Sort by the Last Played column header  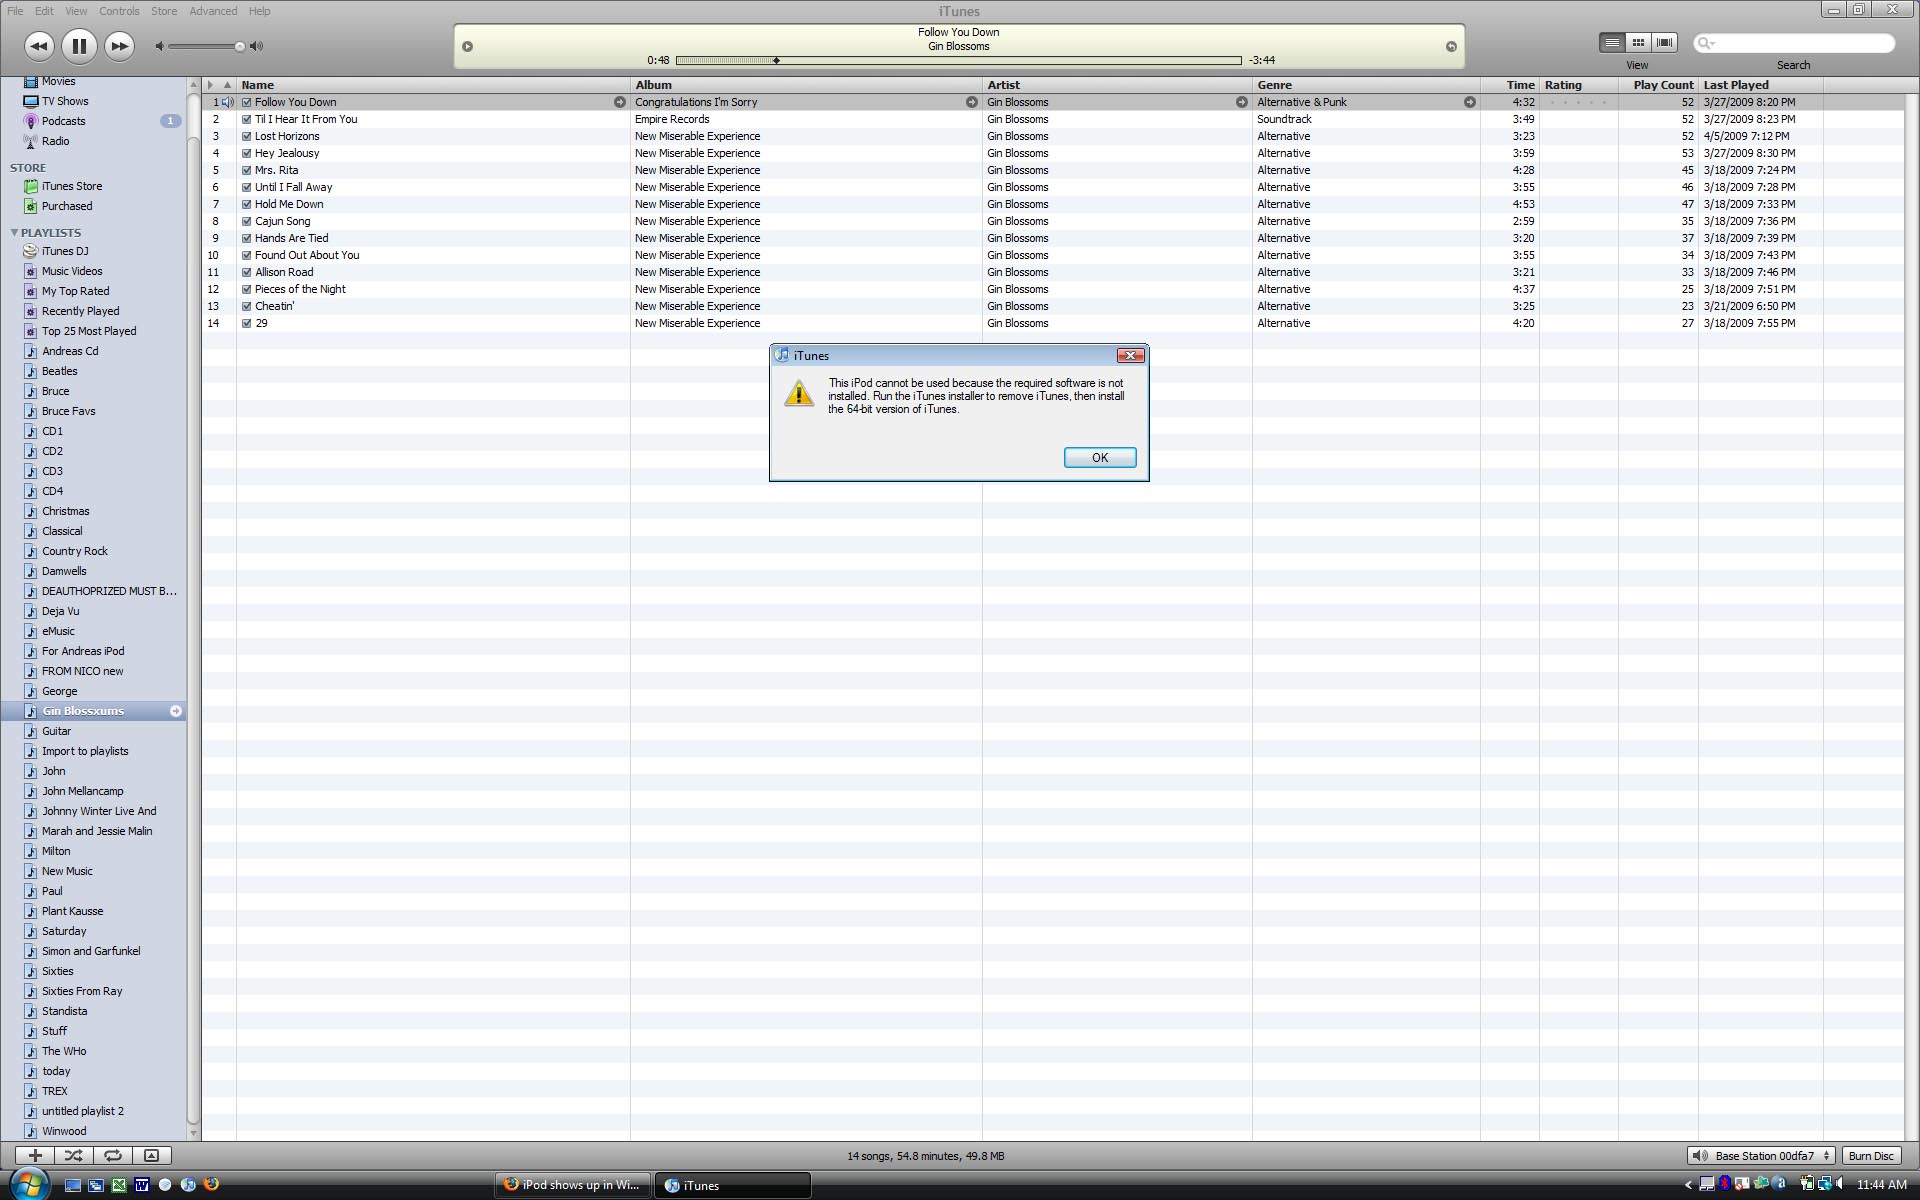[1761, 85]
